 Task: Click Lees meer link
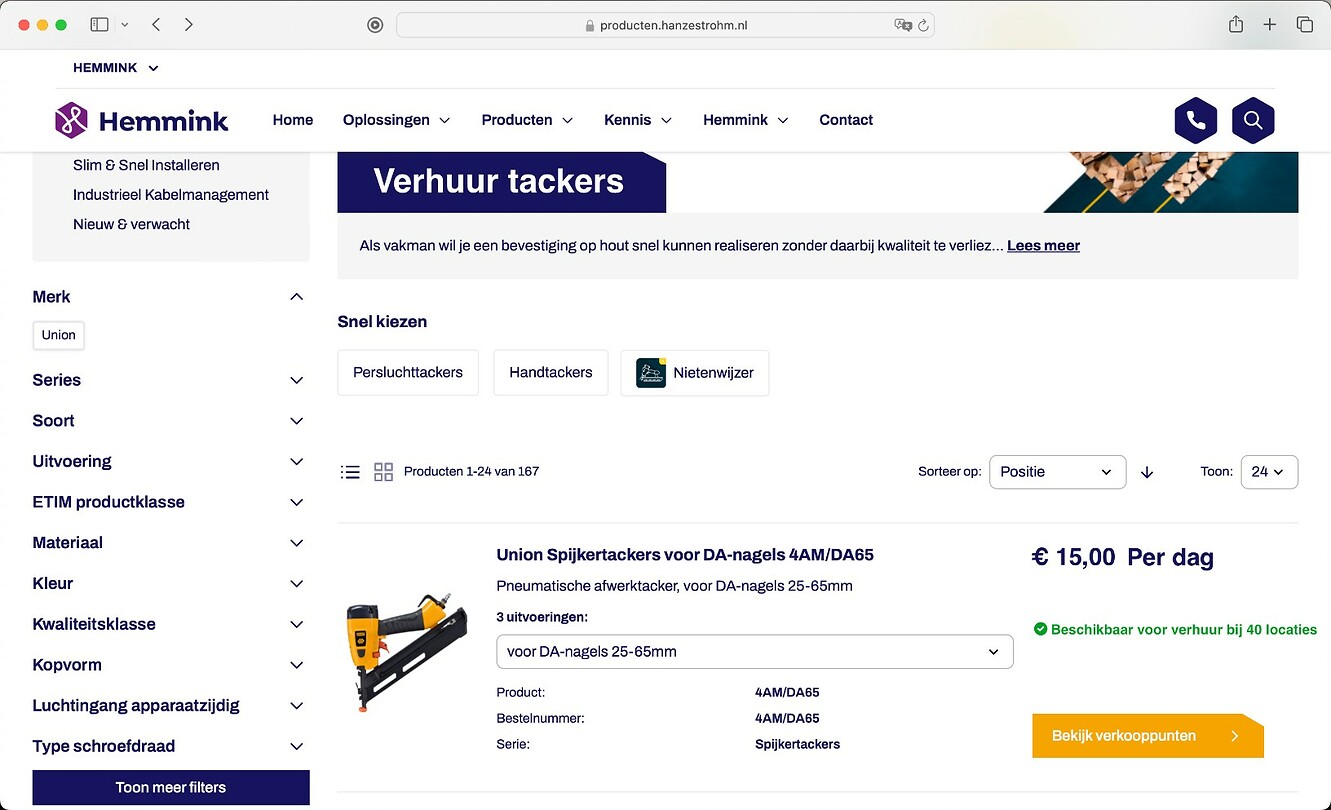click(x=1043, y=245)
